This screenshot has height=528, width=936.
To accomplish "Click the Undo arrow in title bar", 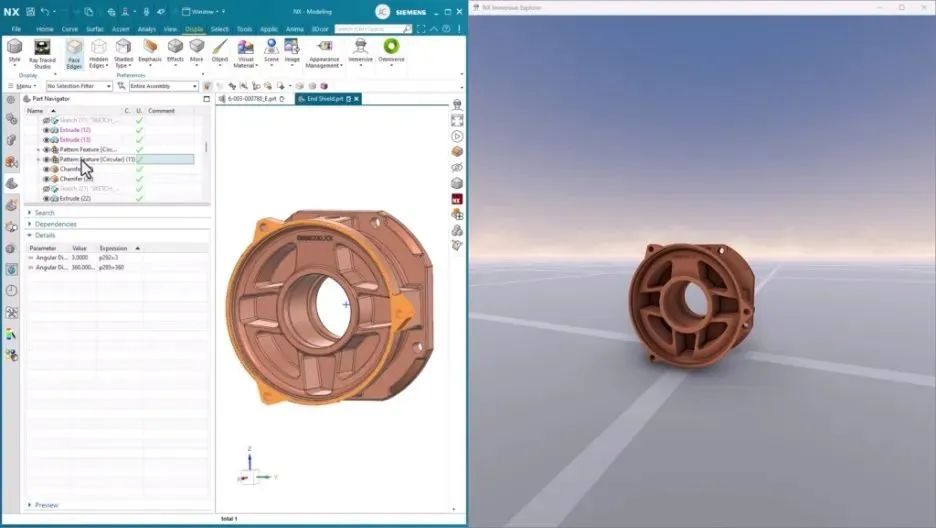I will [x=44, y=11].
